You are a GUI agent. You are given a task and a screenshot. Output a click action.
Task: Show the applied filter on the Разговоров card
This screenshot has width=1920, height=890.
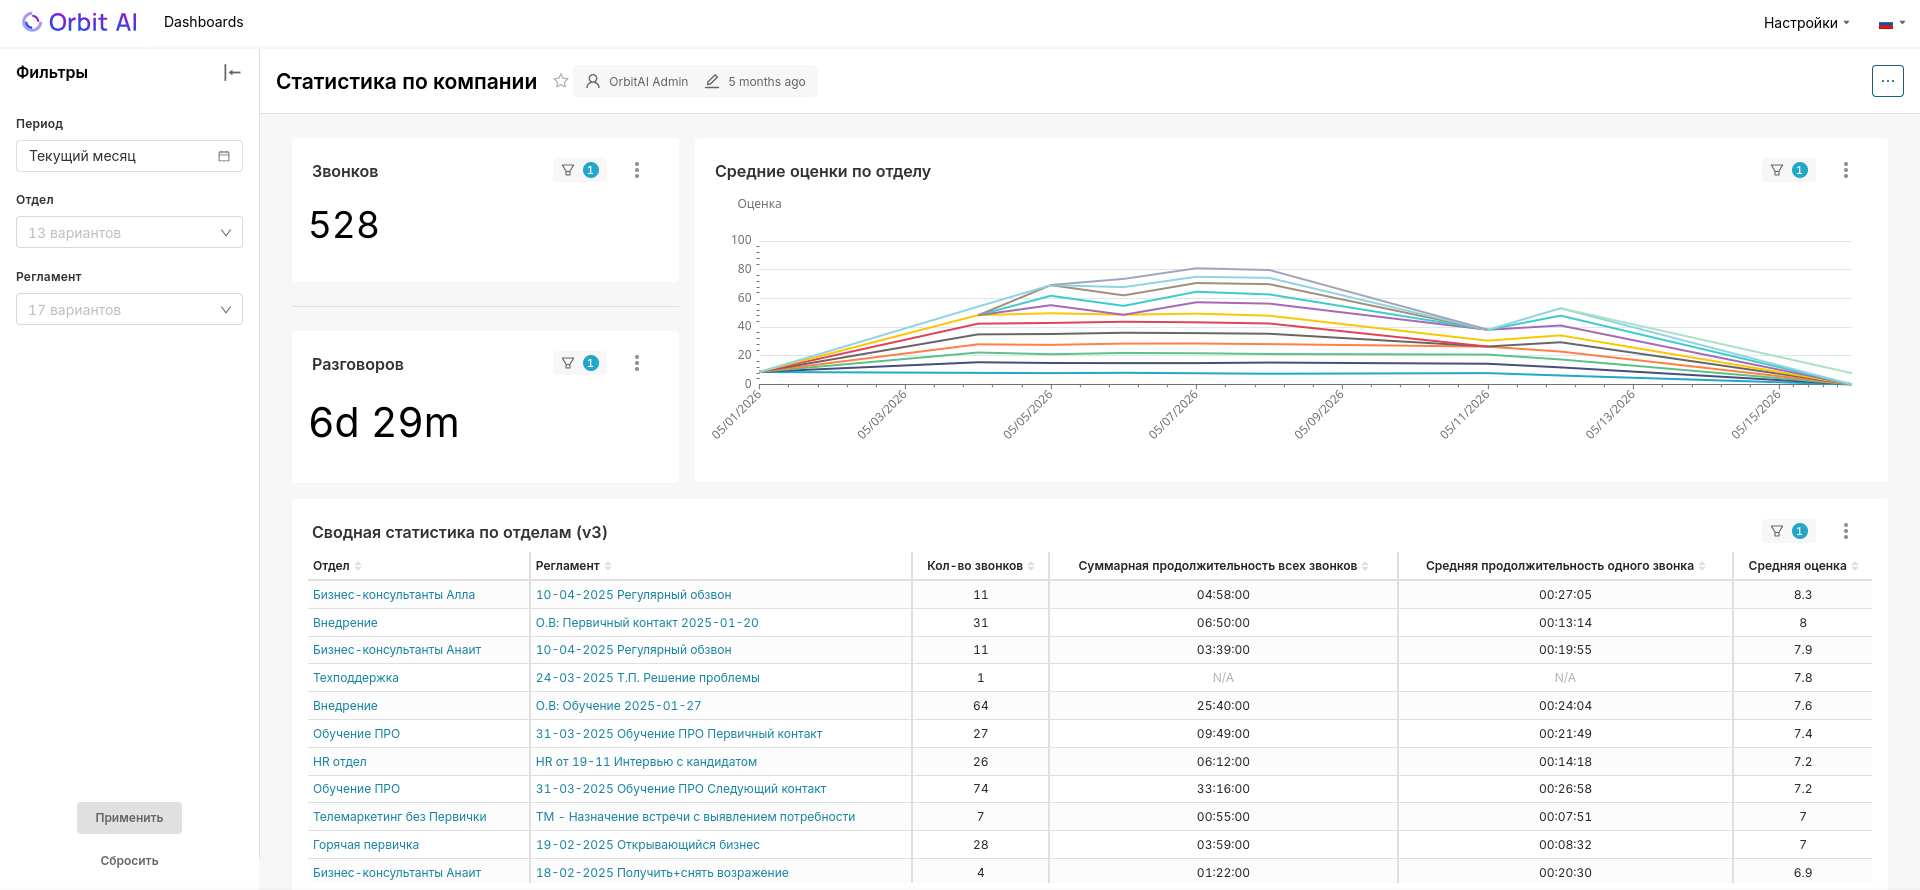(580, 363)
